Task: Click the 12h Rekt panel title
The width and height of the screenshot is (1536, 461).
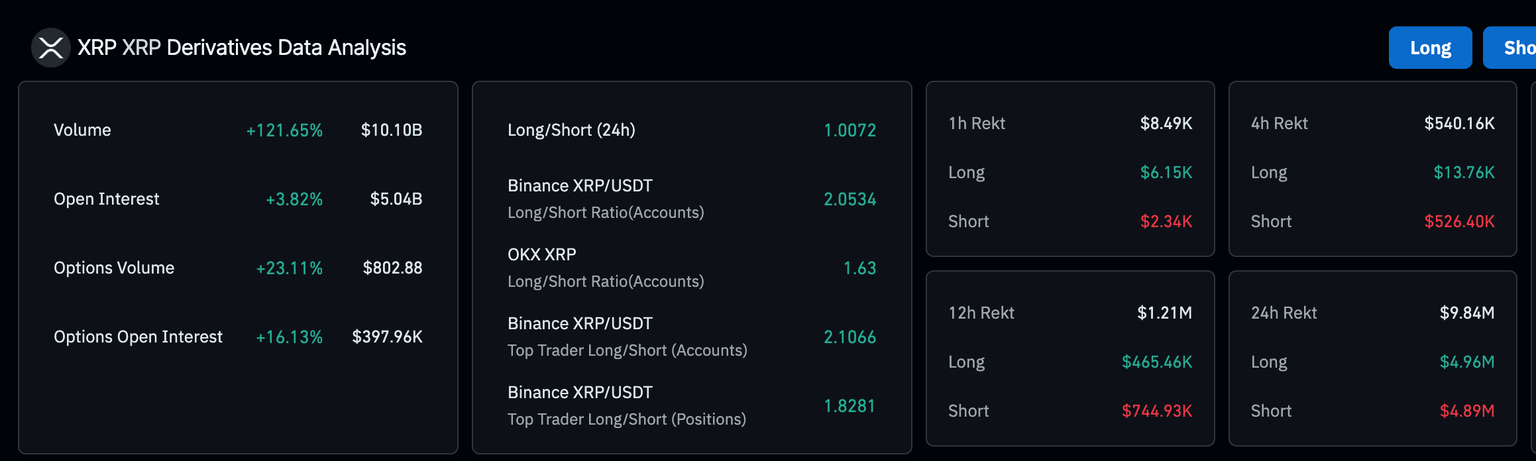Action: click(x=981, y=313)
